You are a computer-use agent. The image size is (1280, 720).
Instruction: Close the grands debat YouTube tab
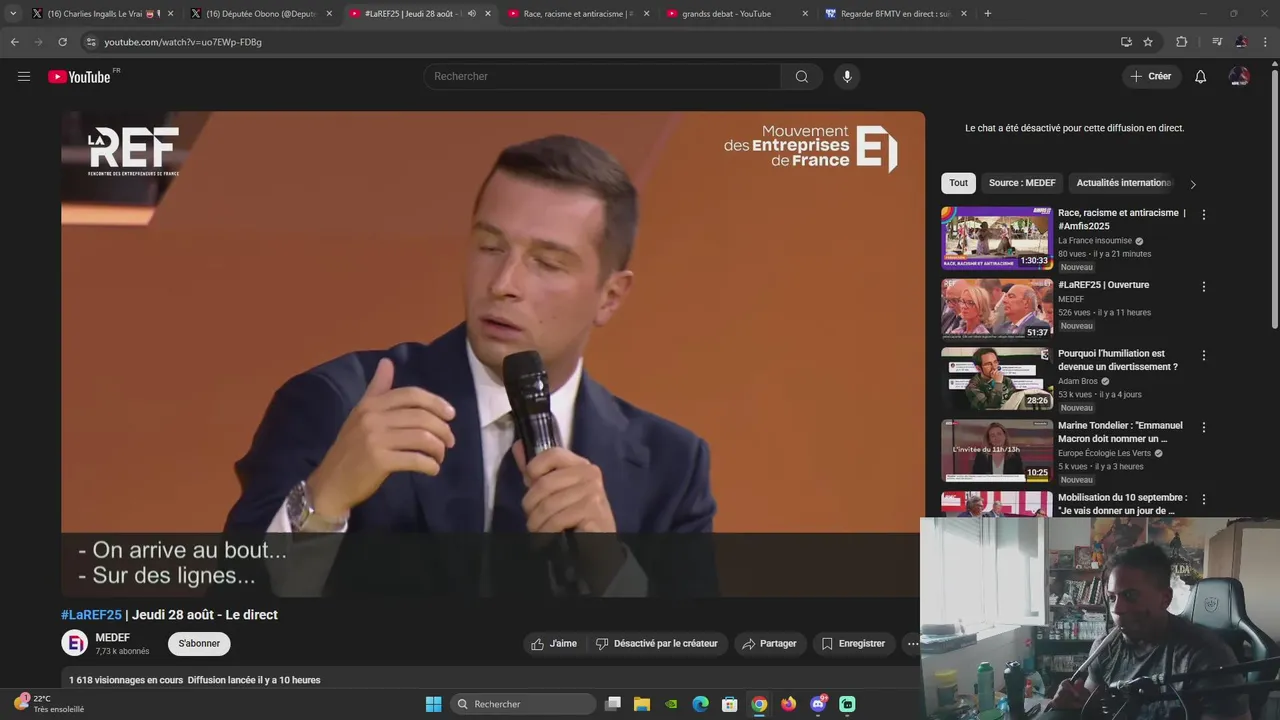pyautogui.click(x=805, y=14)
